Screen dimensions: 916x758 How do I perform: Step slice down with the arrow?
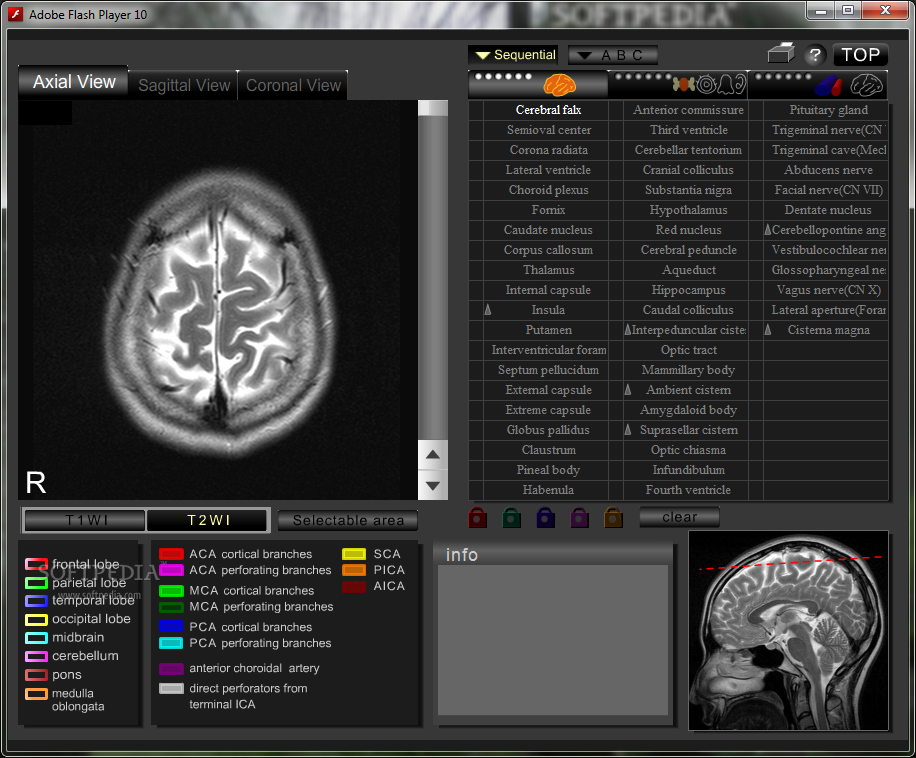[433, 485]
